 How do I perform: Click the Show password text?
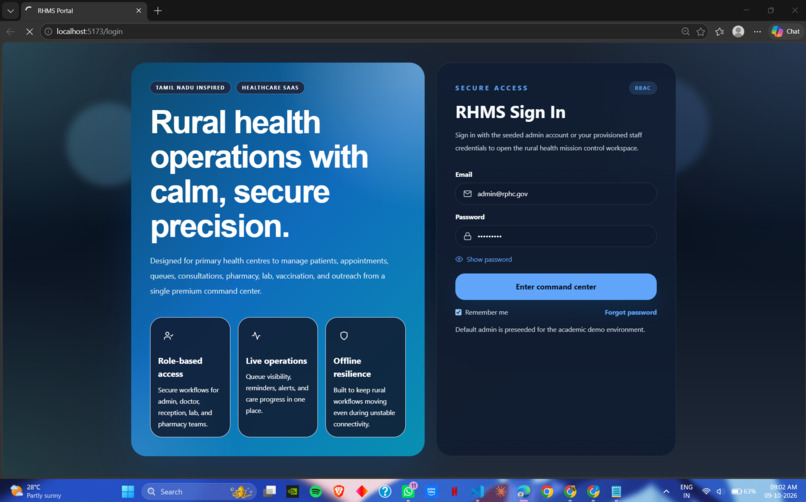coord(489,259)
